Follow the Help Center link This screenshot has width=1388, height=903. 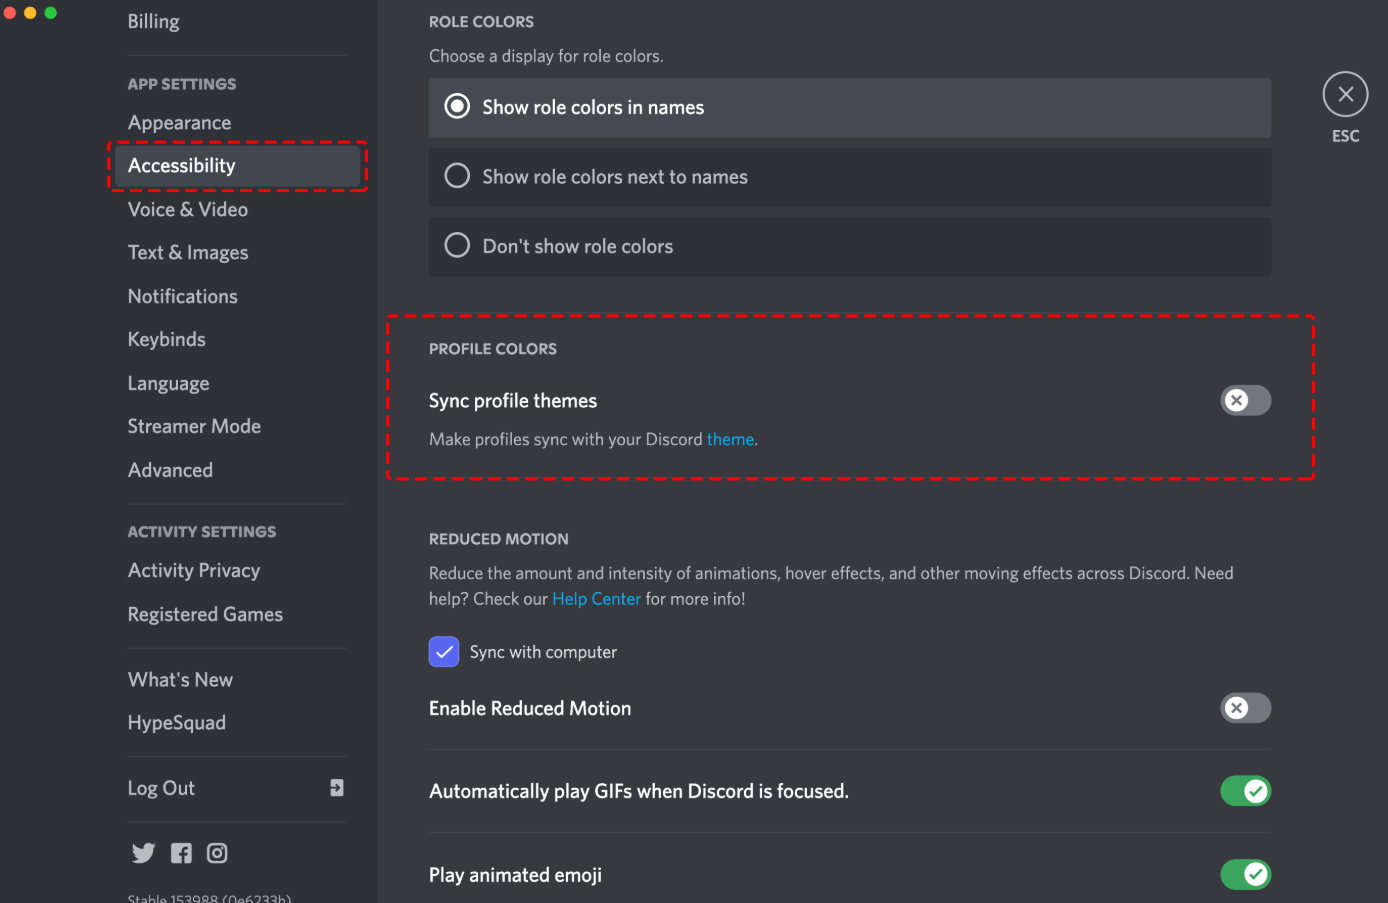tap(596, 599)
